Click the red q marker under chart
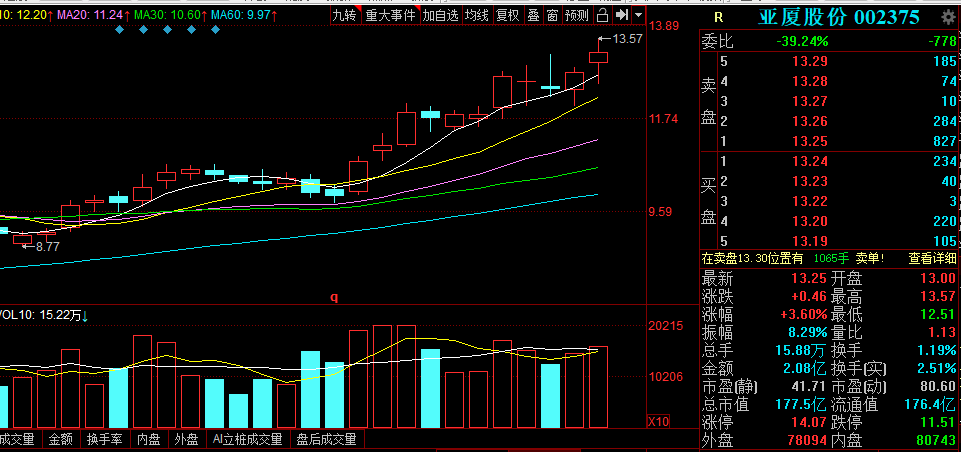Screen dimensions: 961x452 335,297
